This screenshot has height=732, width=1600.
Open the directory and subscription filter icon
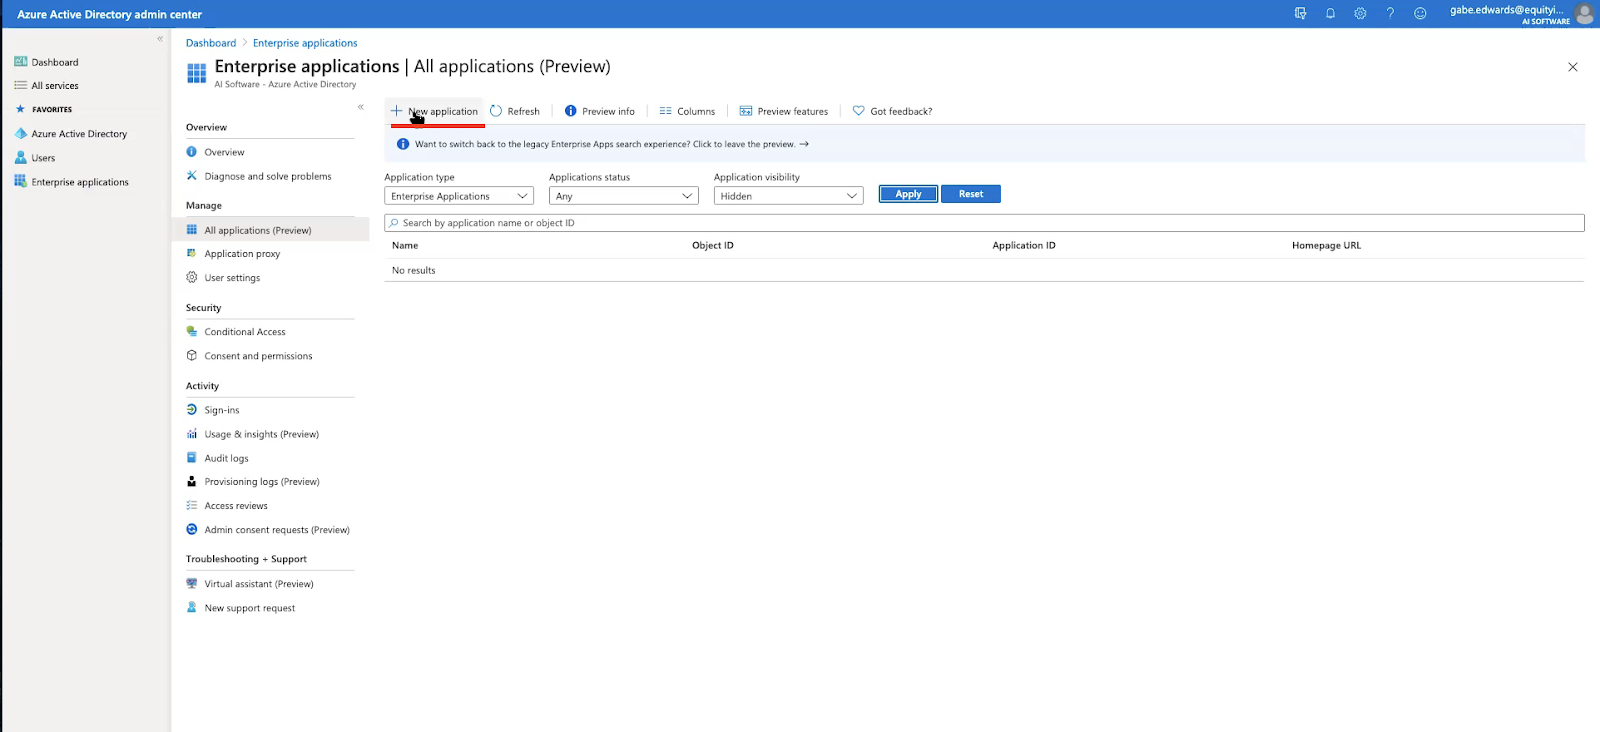click(x=1300, y=13)
